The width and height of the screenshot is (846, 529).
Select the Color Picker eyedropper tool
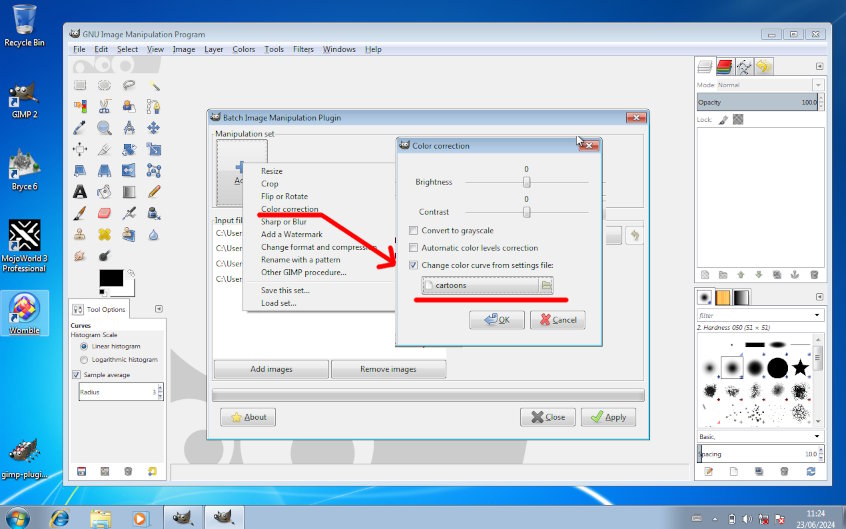pyautogui.click(x=80, y=128)
